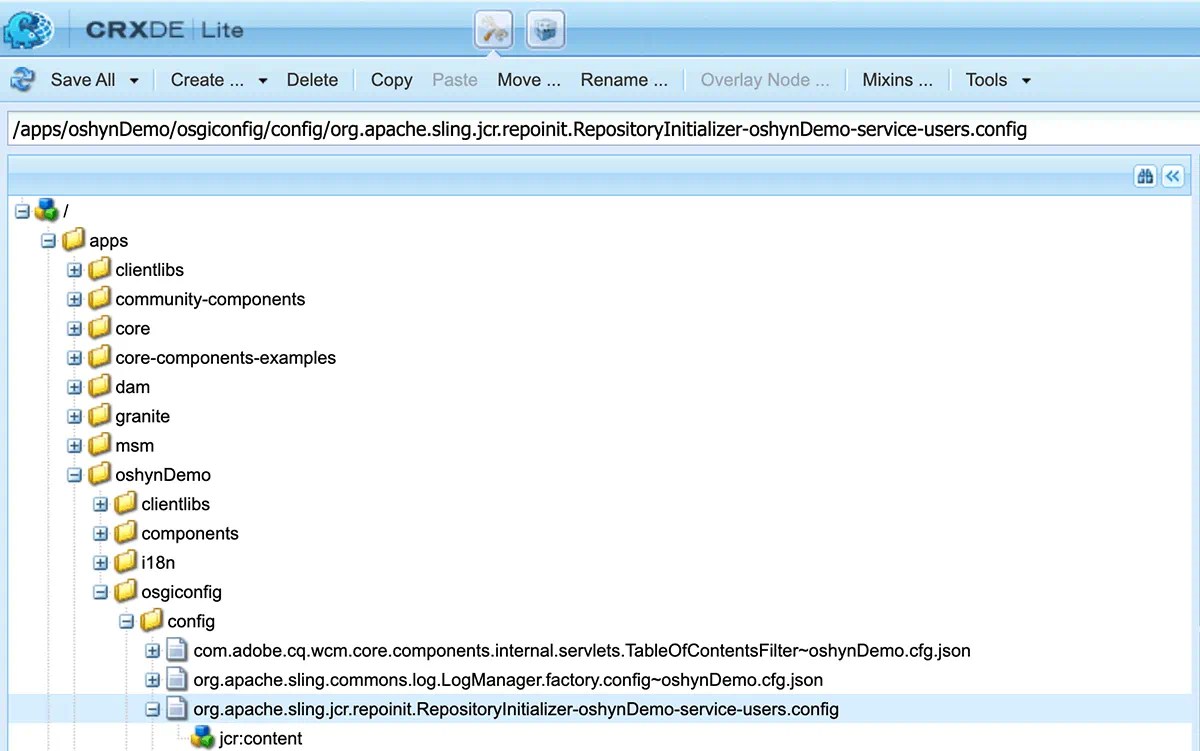Select Rename in the toolbar menu

[x=622, y=79]
